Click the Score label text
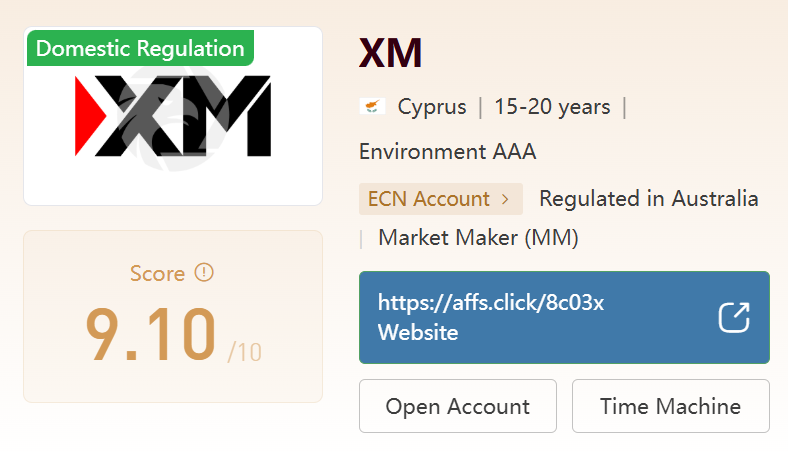The height and width of the screenshot is (452, 788). (157, 273)
